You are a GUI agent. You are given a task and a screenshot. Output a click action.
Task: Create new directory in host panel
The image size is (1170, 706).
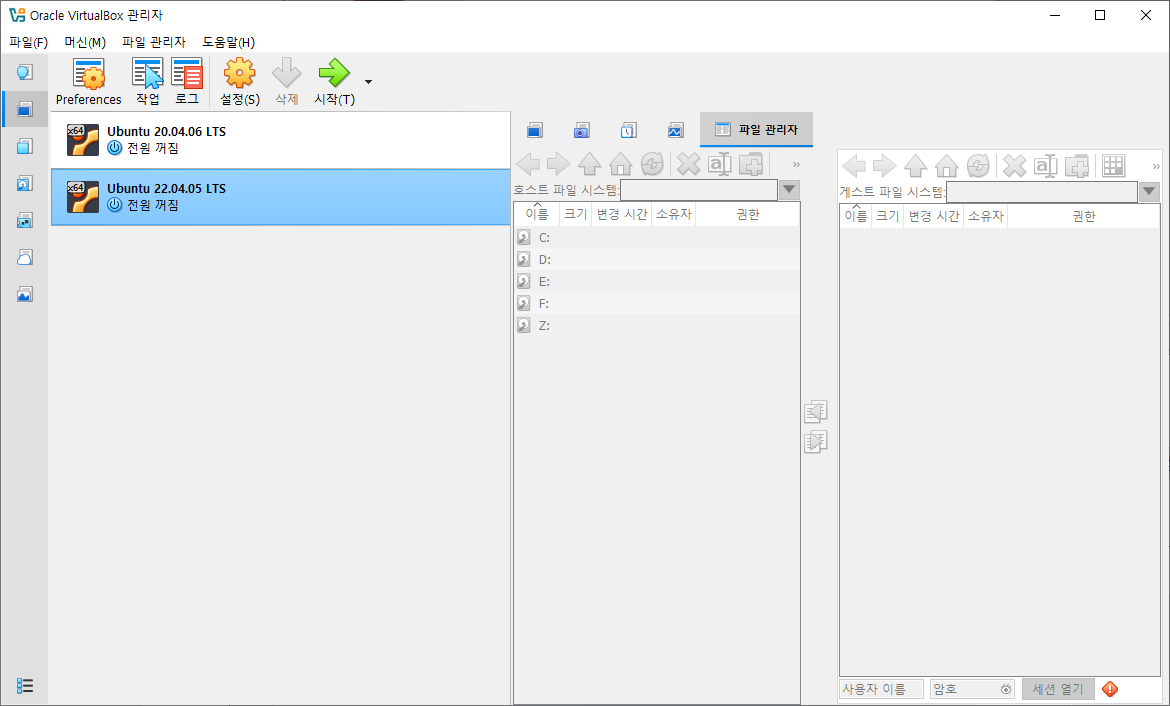[751, 164]
